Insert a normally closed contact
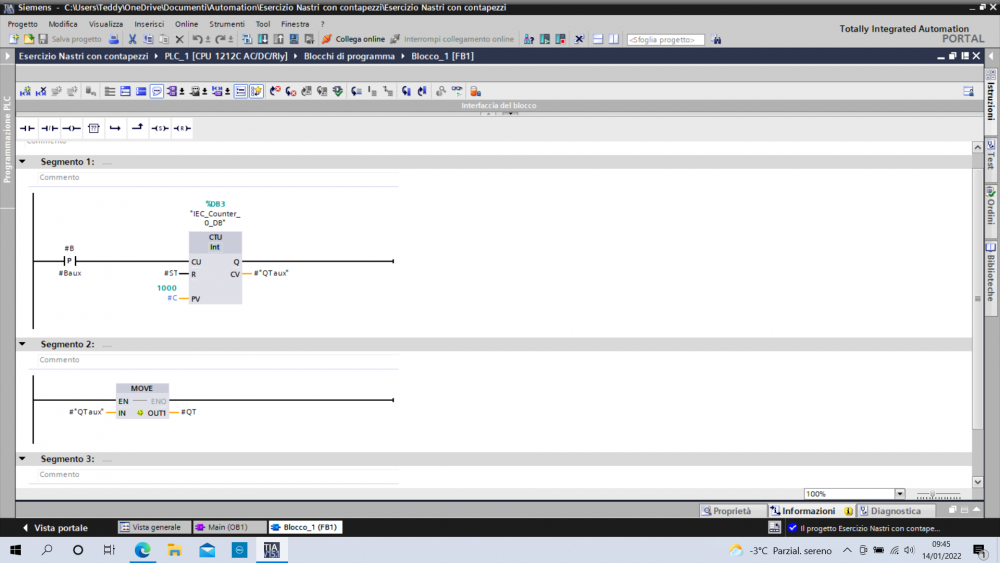 tap(49, 128)
